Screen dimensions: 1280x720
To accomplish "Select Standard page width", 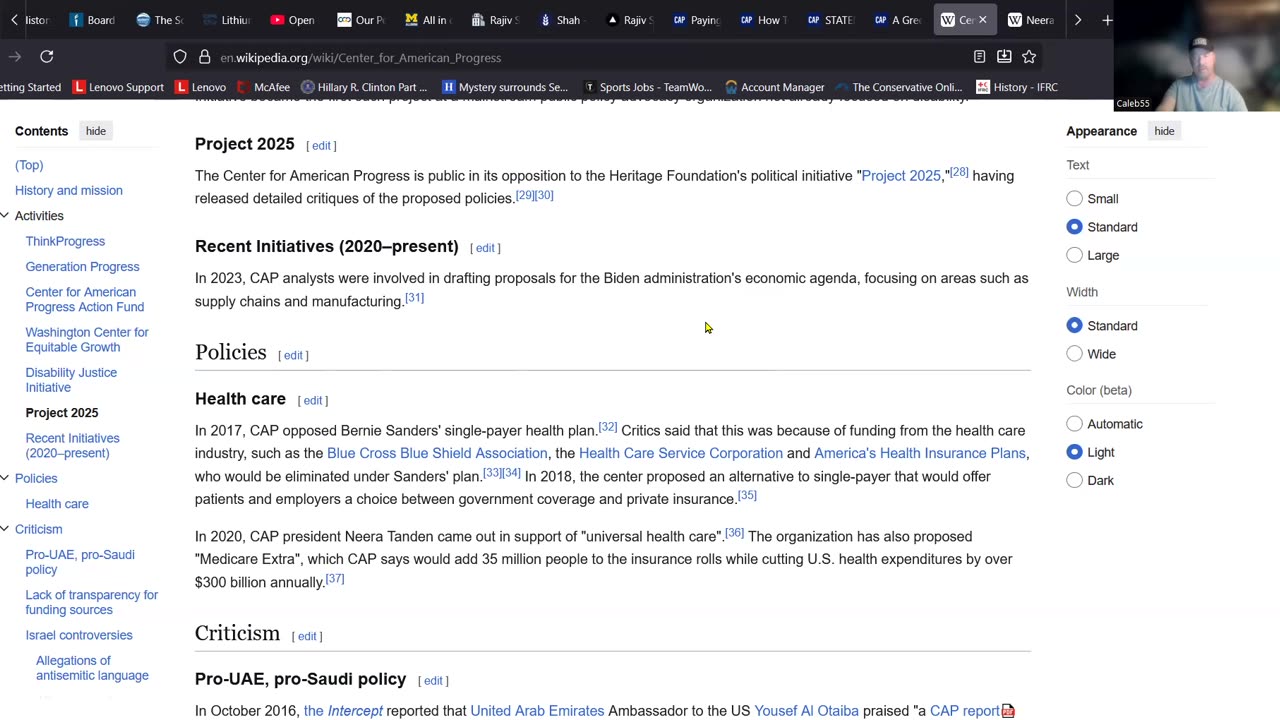I will tap(1074, 326).
